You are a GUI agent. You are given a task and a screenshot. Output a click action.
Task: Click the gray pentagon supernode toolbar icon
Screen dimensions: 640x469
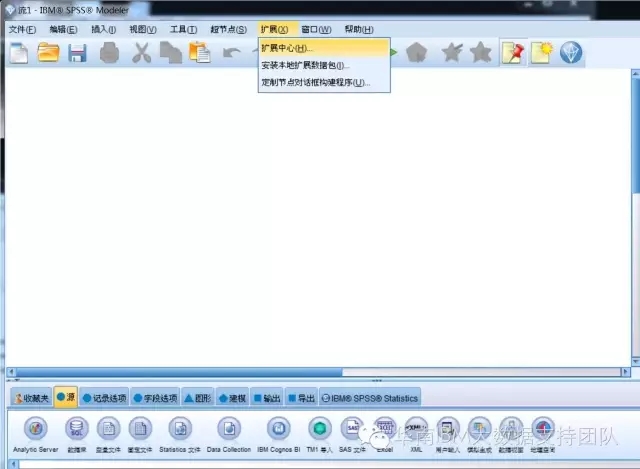click(416, 53)
